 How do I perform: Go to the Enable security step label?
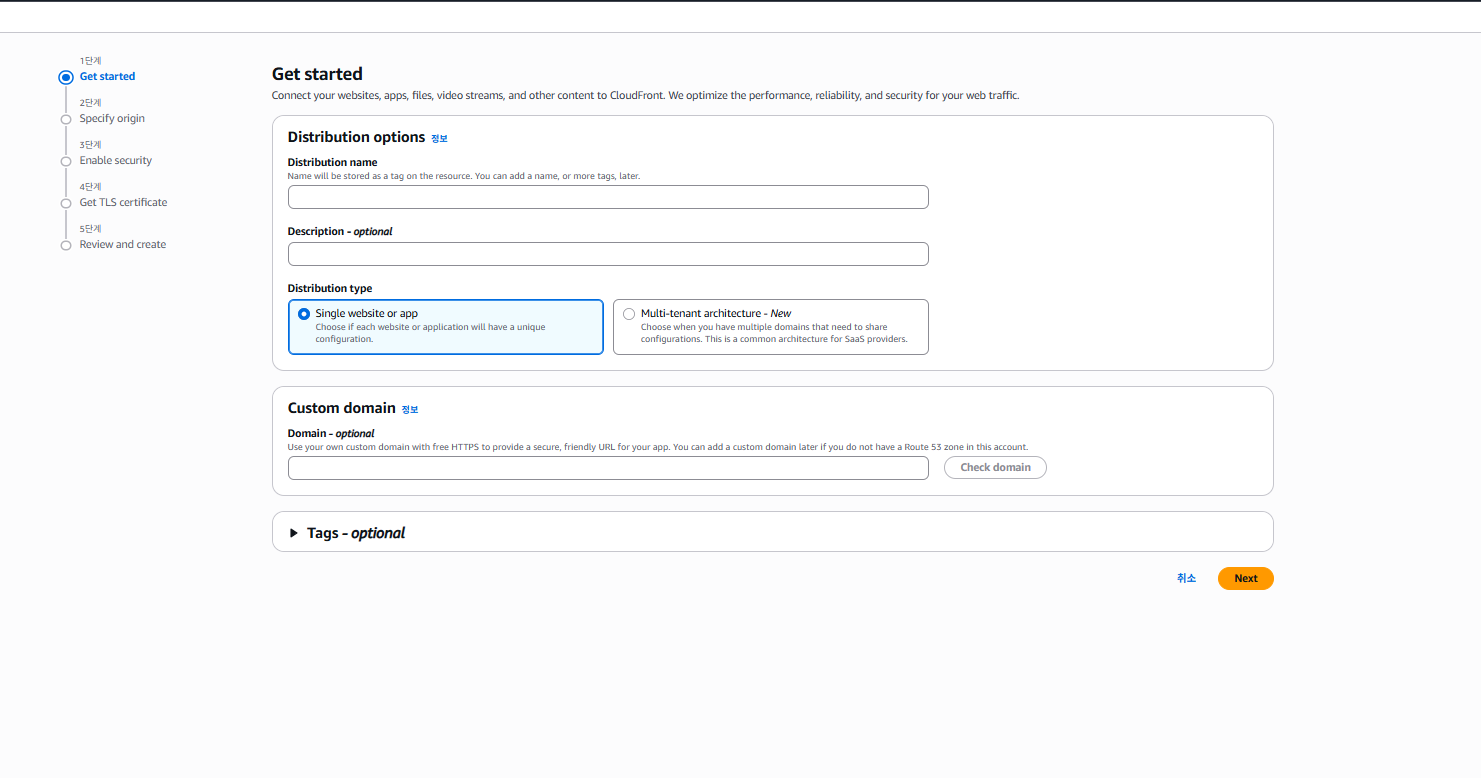click(x=116, y=161)
